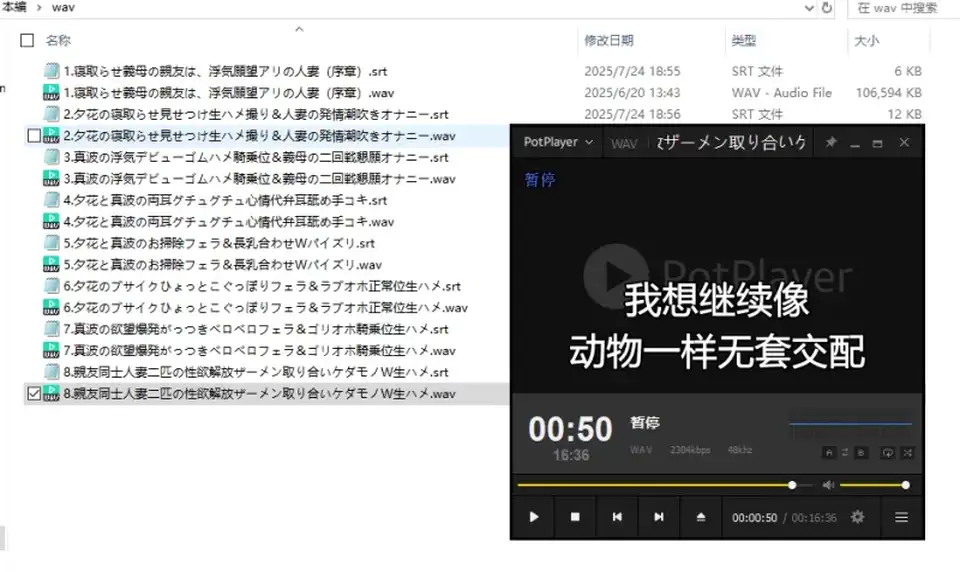The image size is (960, 572).
Task: Click the 2304kbps bitrate label
Action: click(x=690, y=450)
